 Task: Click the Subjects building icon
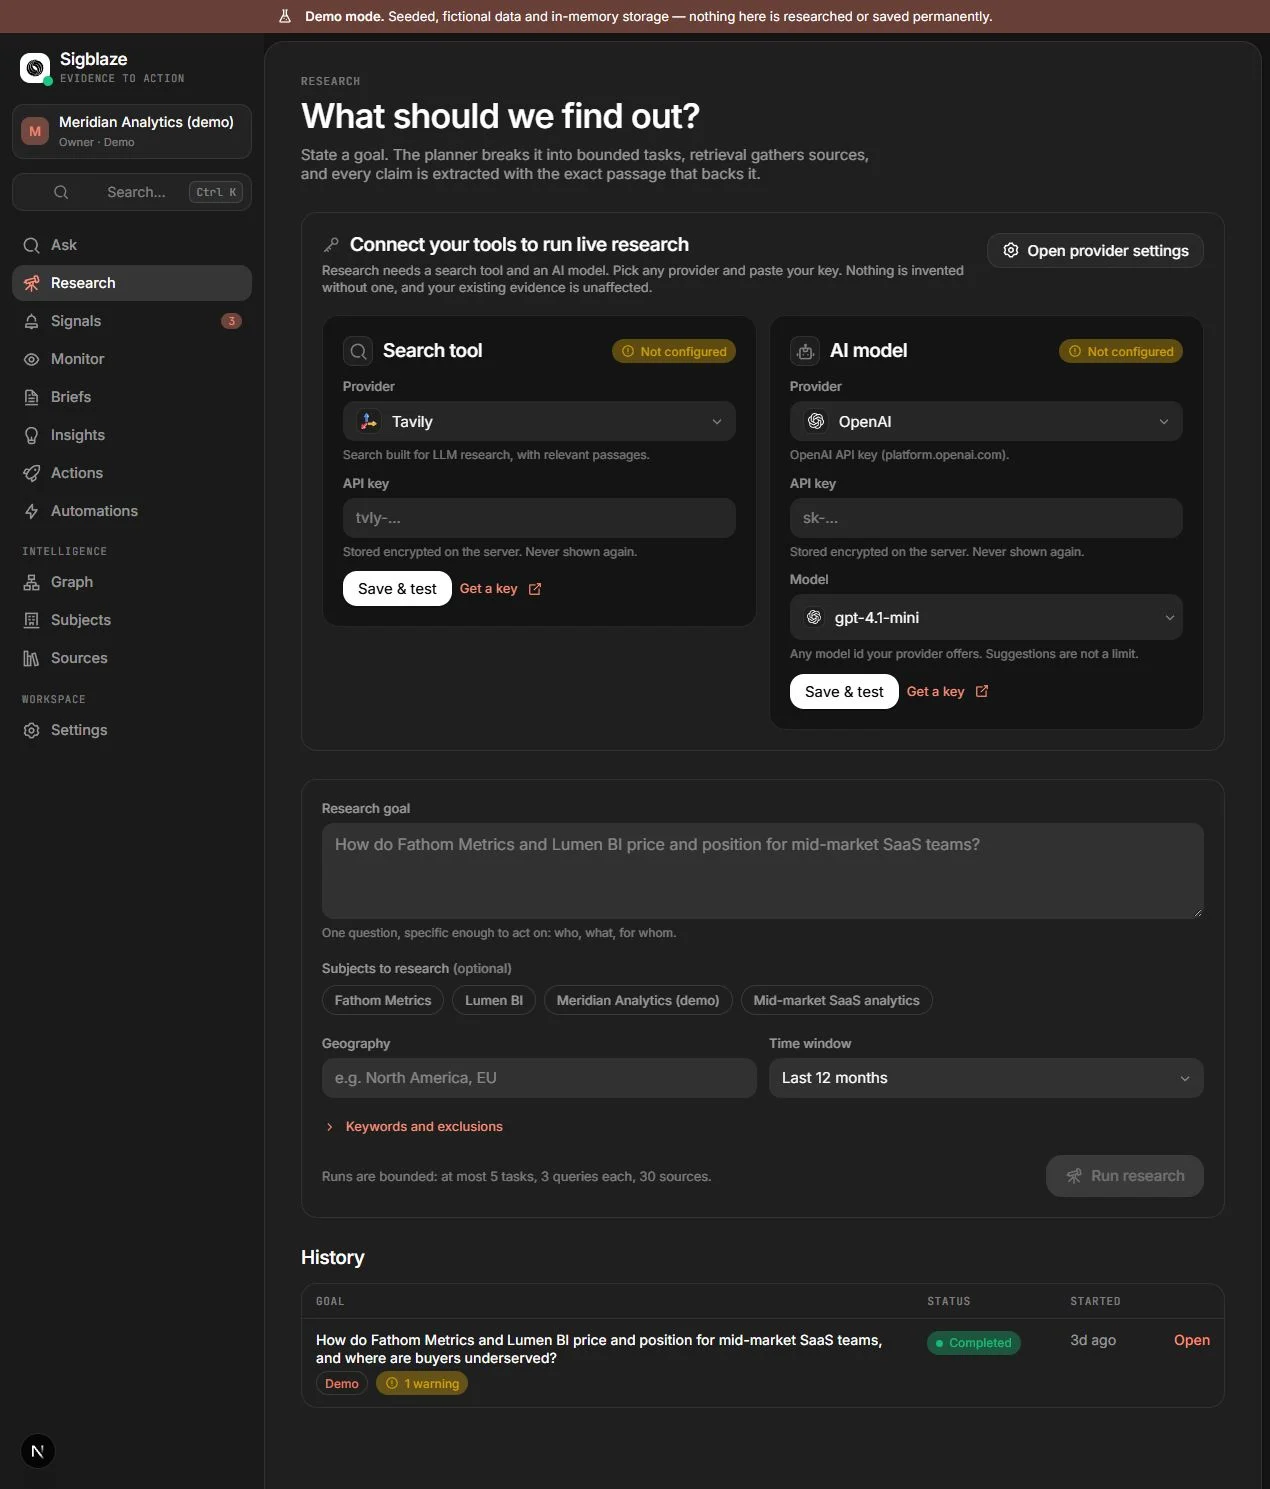32,620
